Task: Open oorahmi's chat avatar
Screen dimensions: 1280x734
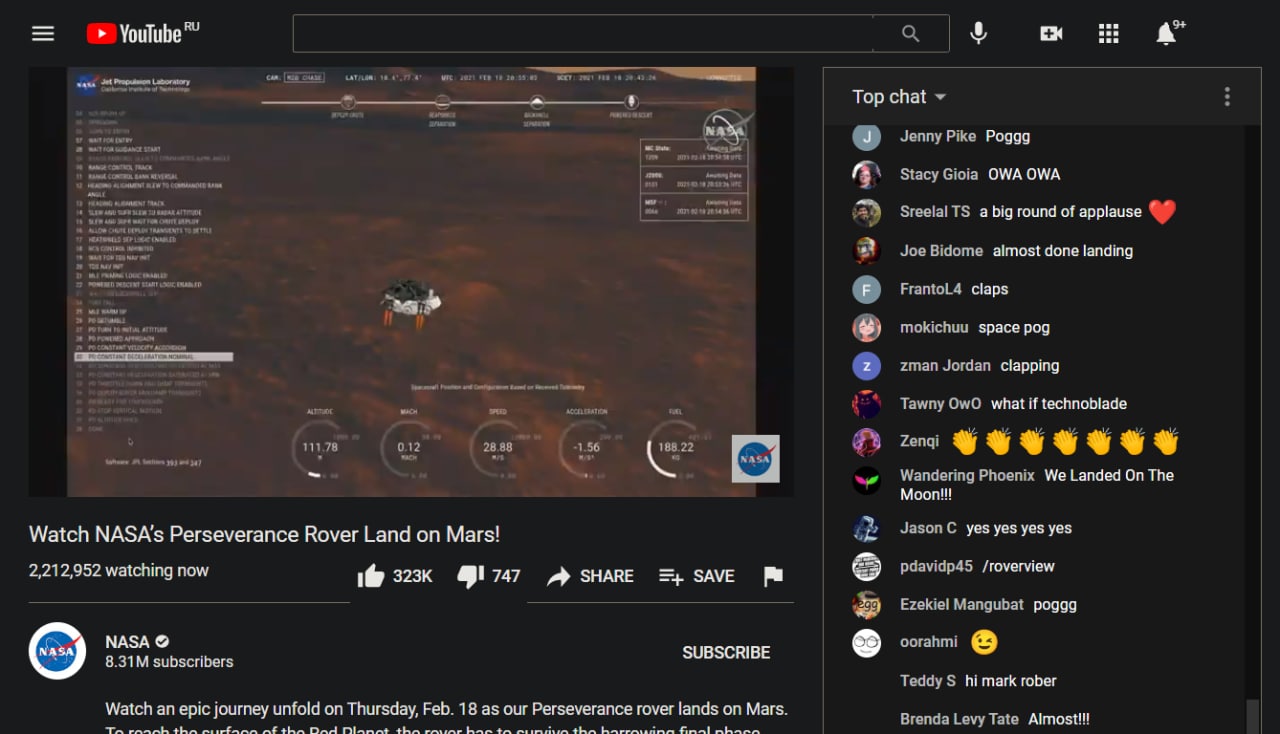Action: tap(866, 643)
